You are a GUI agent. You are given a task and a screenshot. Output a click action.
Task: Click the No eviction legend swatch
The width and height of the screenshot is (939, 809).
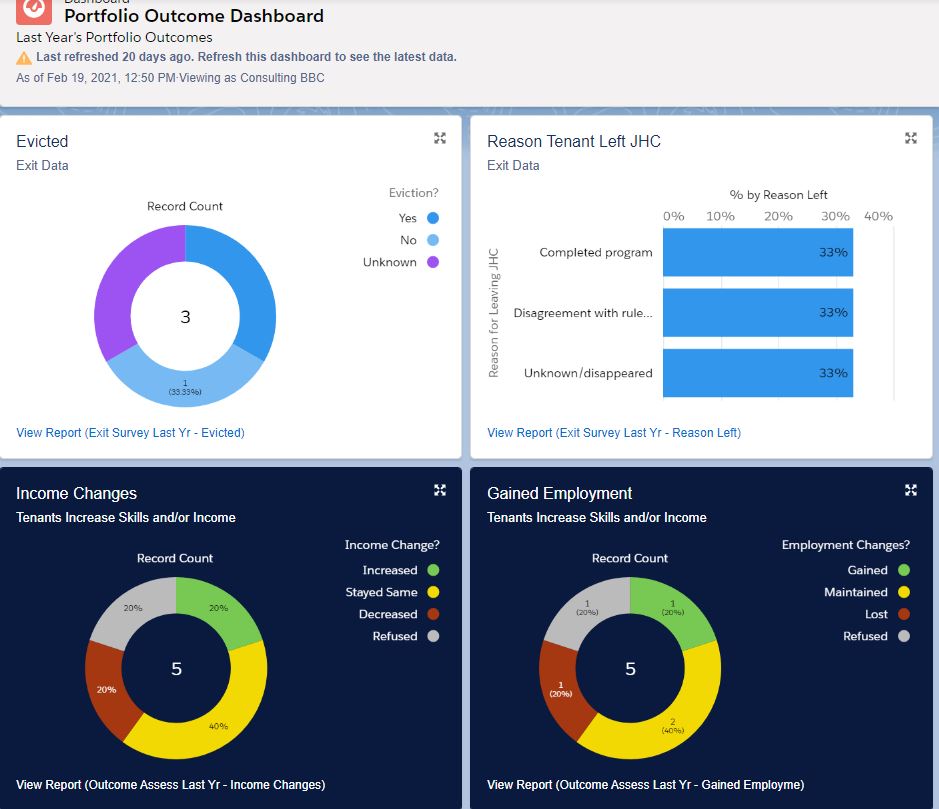pyautogui.click(x=432, y=240)
